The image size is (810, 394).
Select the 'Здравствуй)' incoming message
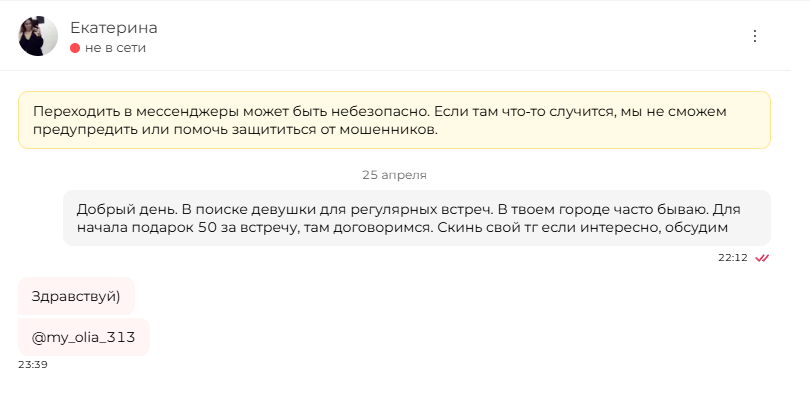point(76,296)
